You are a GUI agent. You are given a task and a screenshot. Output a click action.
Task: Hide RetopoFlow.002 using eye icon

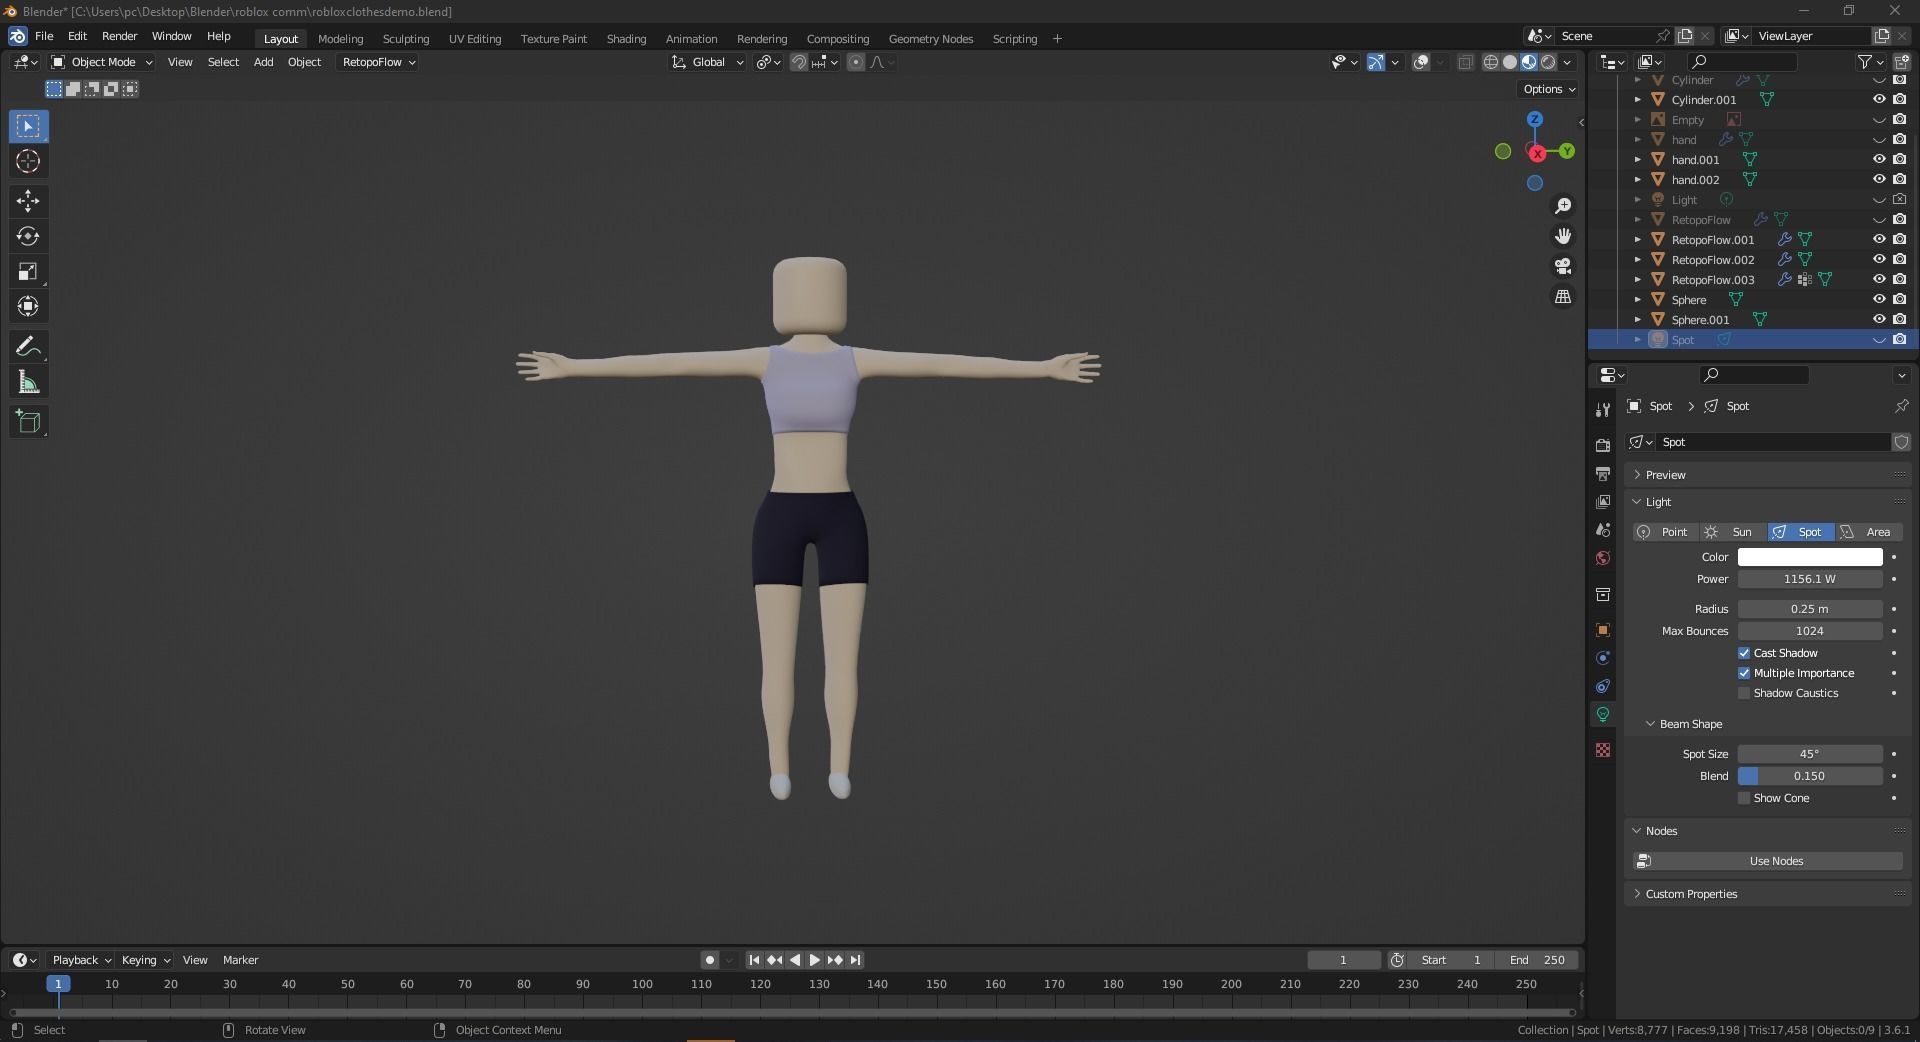point(1879,260)
